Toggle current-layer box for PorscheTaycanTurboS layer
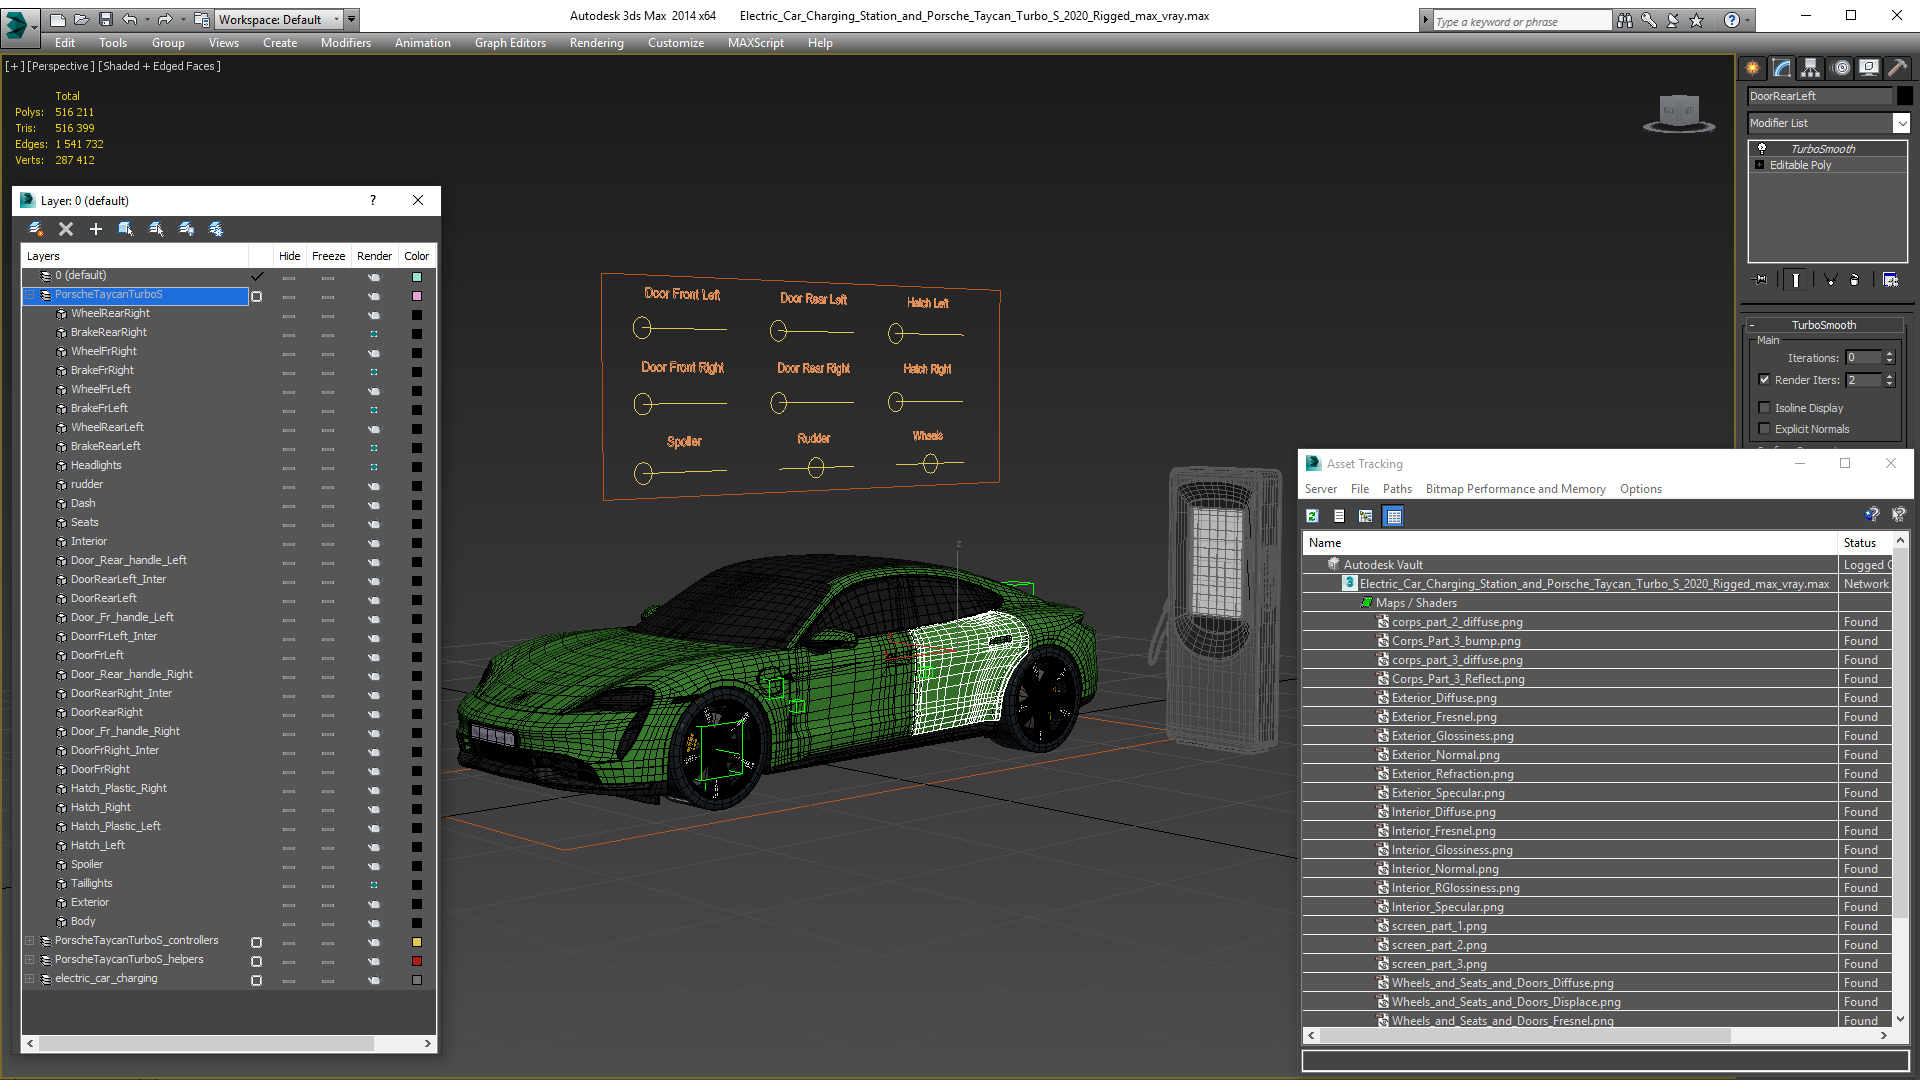Viewport: 1920px width, 1080px height. point(257,296)
